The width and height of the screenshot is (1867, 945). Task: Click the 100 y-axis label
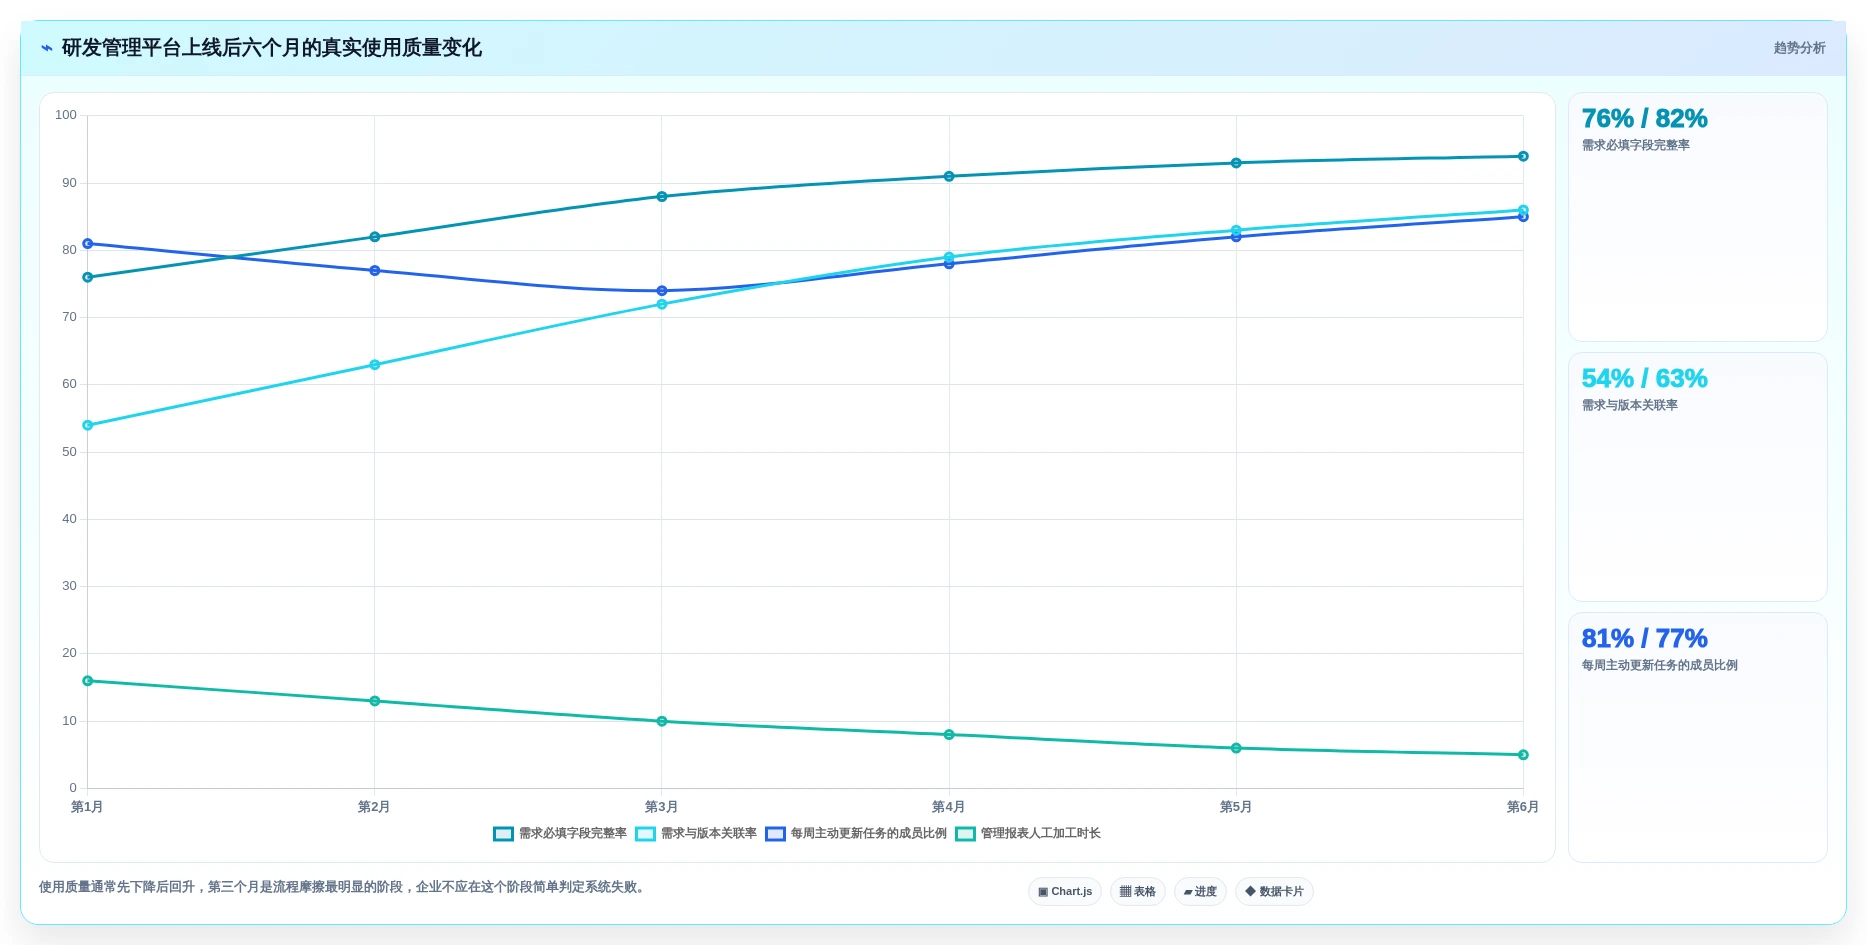tap(66, 115)
